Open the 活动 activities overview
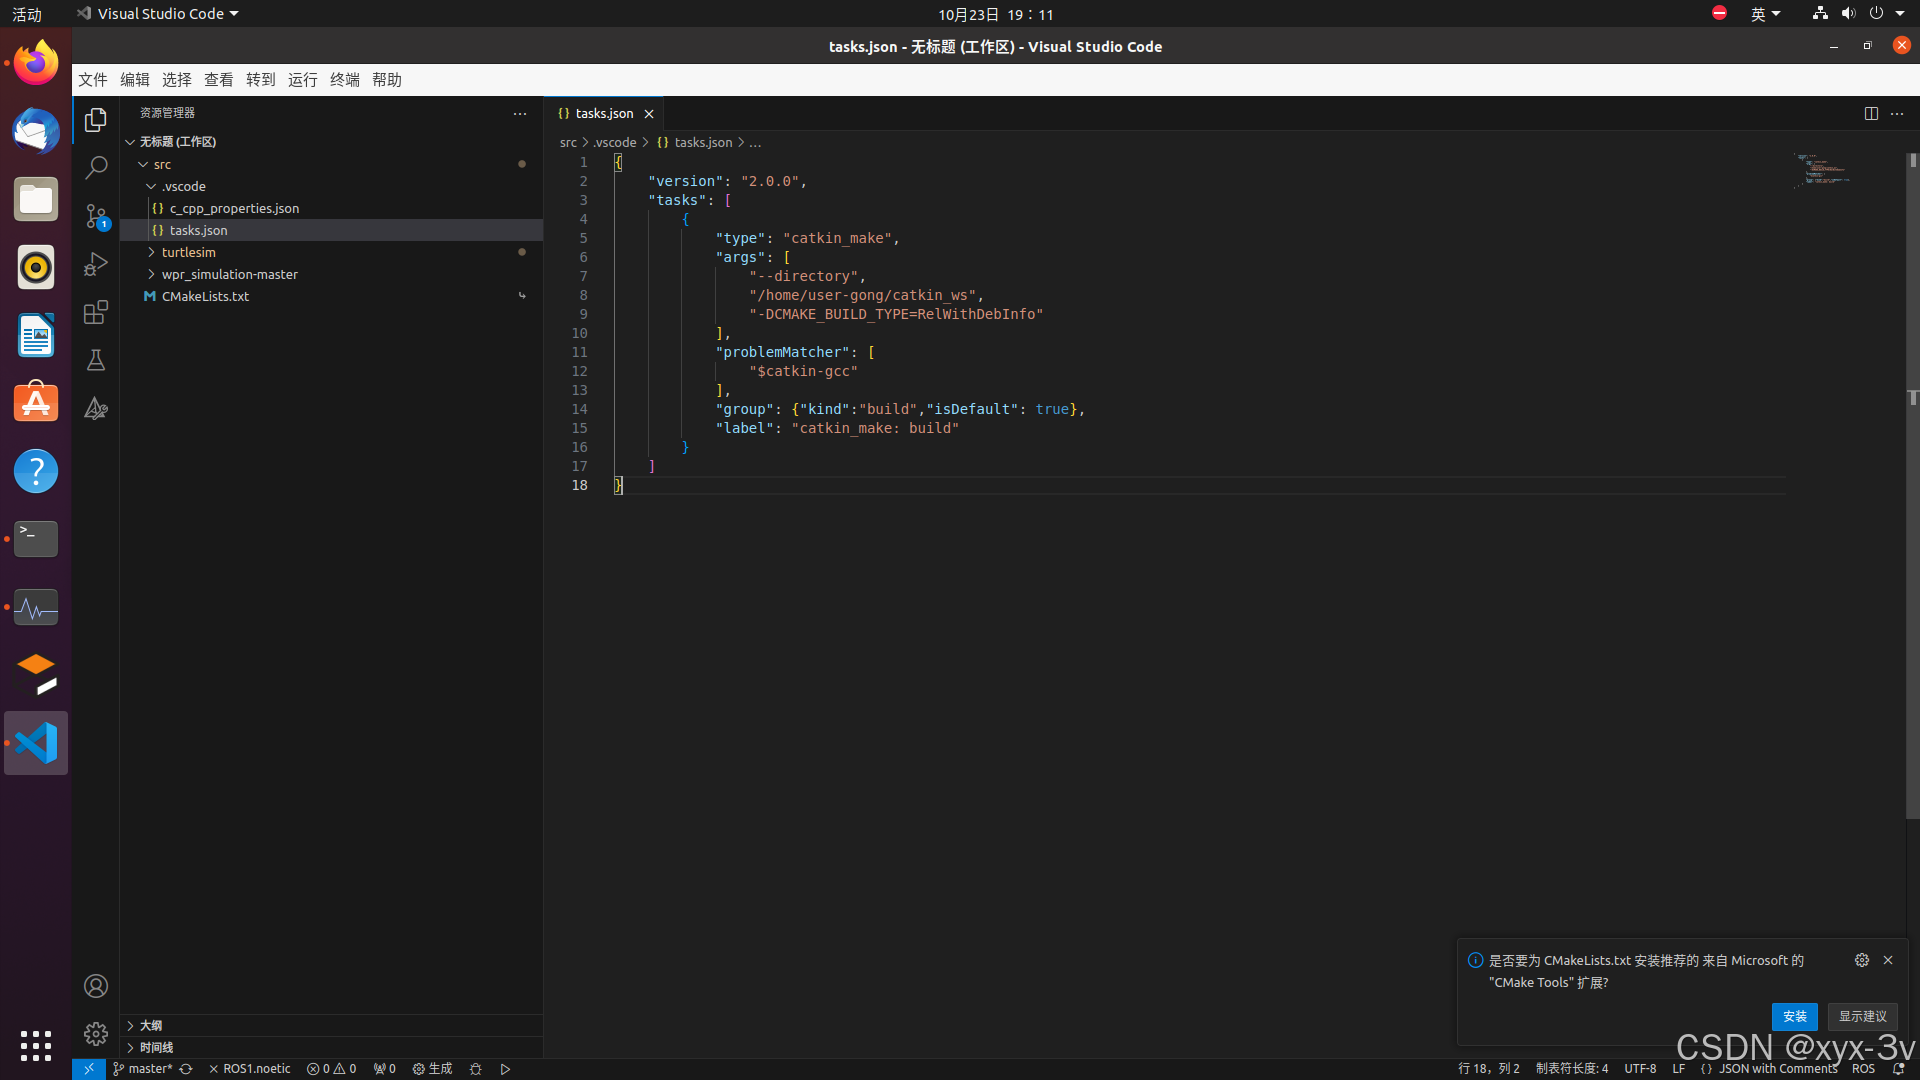Viewport: 1920px width, 1080px height. pos(27,14)
